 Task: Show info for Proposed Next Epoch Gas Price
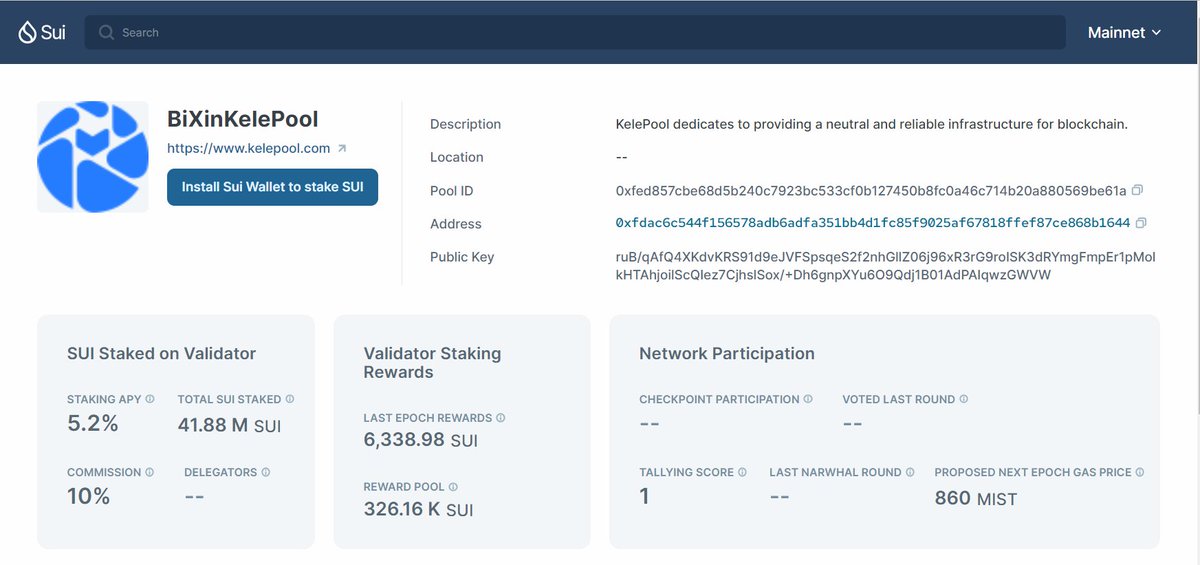point(1140,472)
